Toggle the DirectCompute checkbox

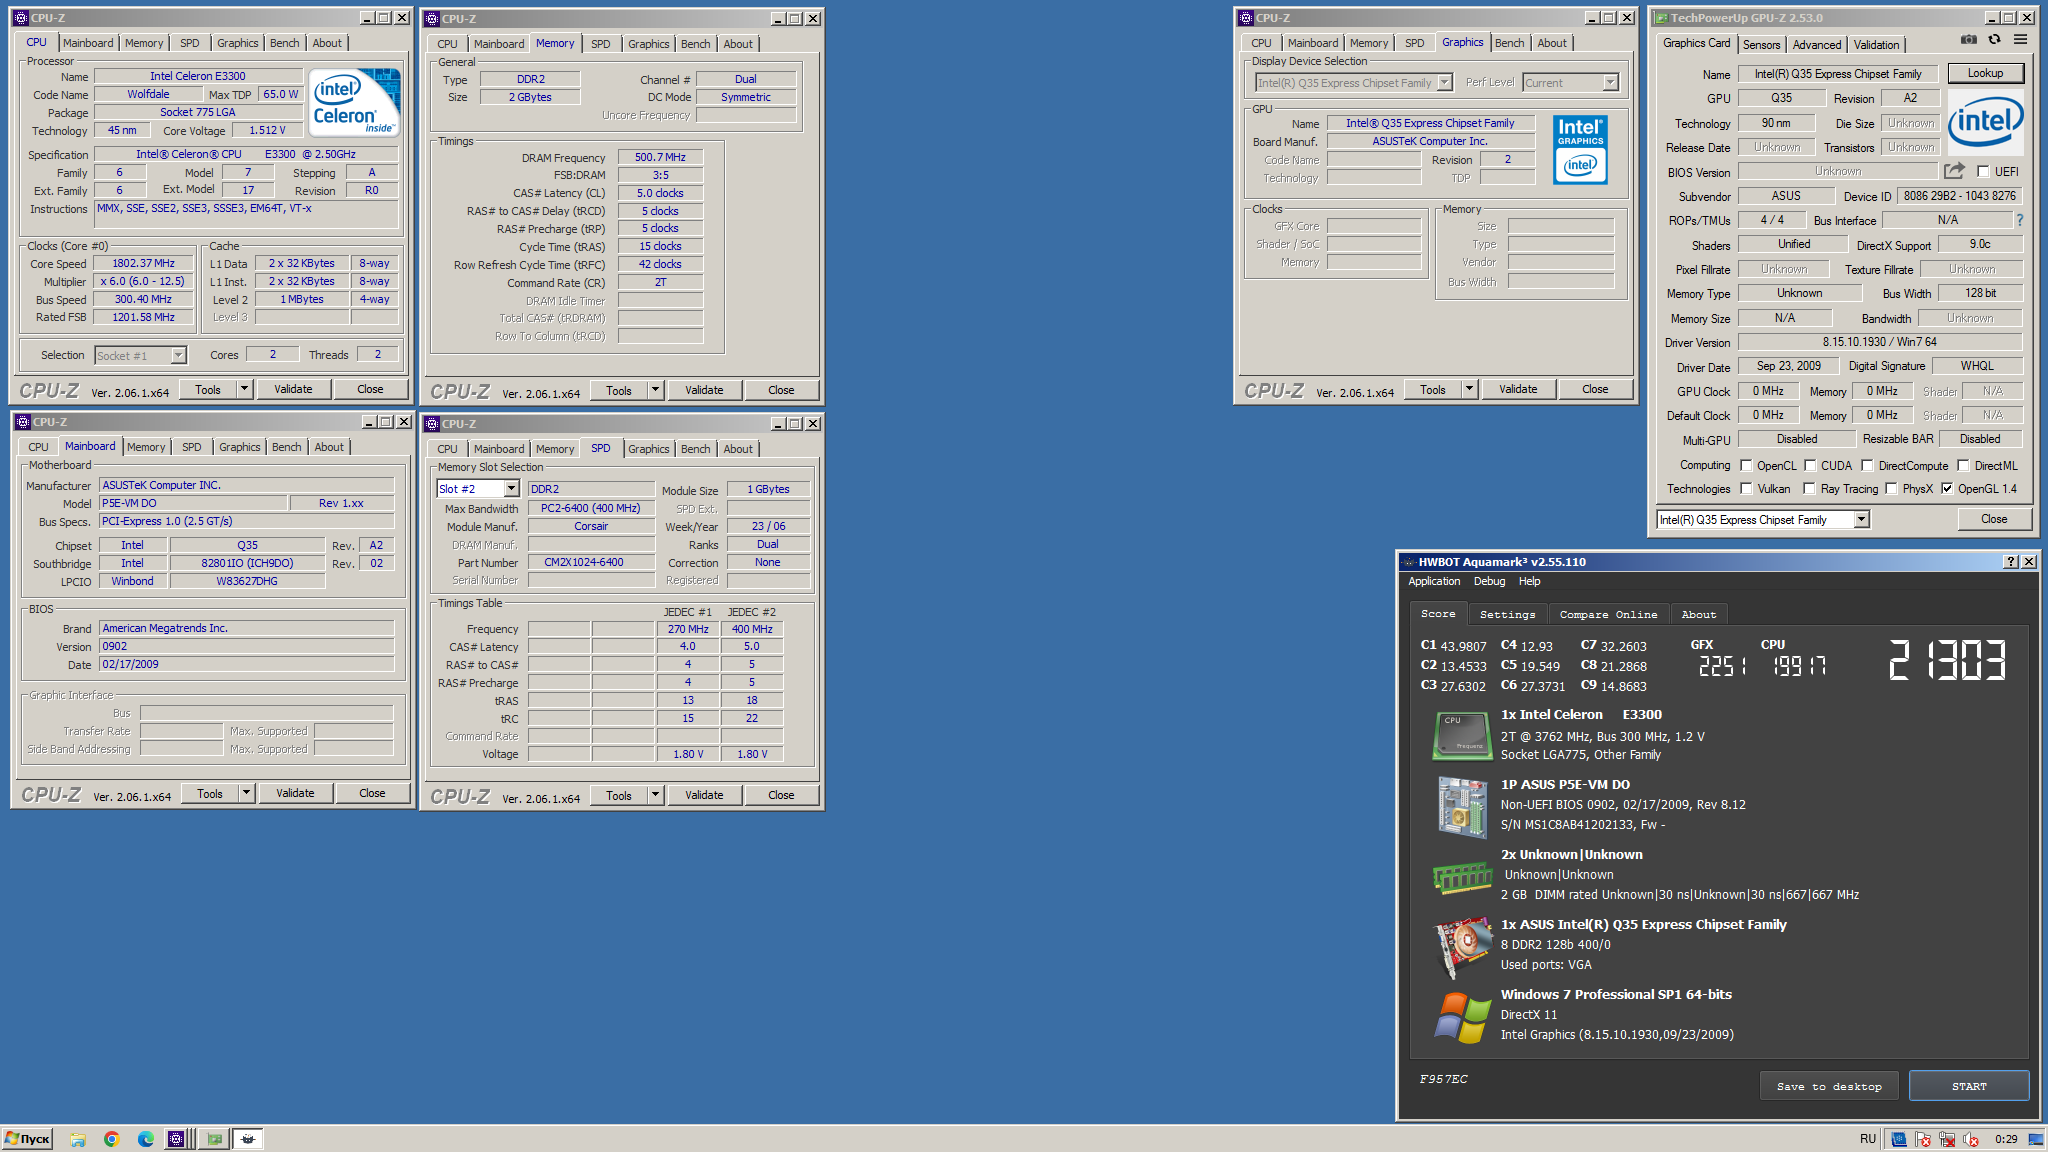coord(1867,466)
